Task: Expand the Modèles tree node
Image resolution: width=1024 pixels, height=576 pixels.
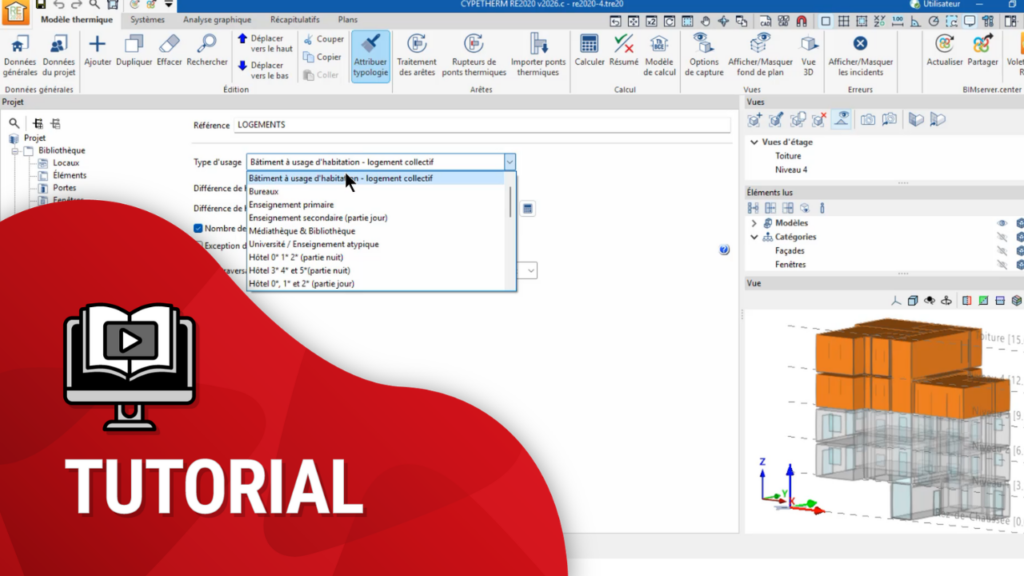Action: pyautogui.click(x=754, y=223)
